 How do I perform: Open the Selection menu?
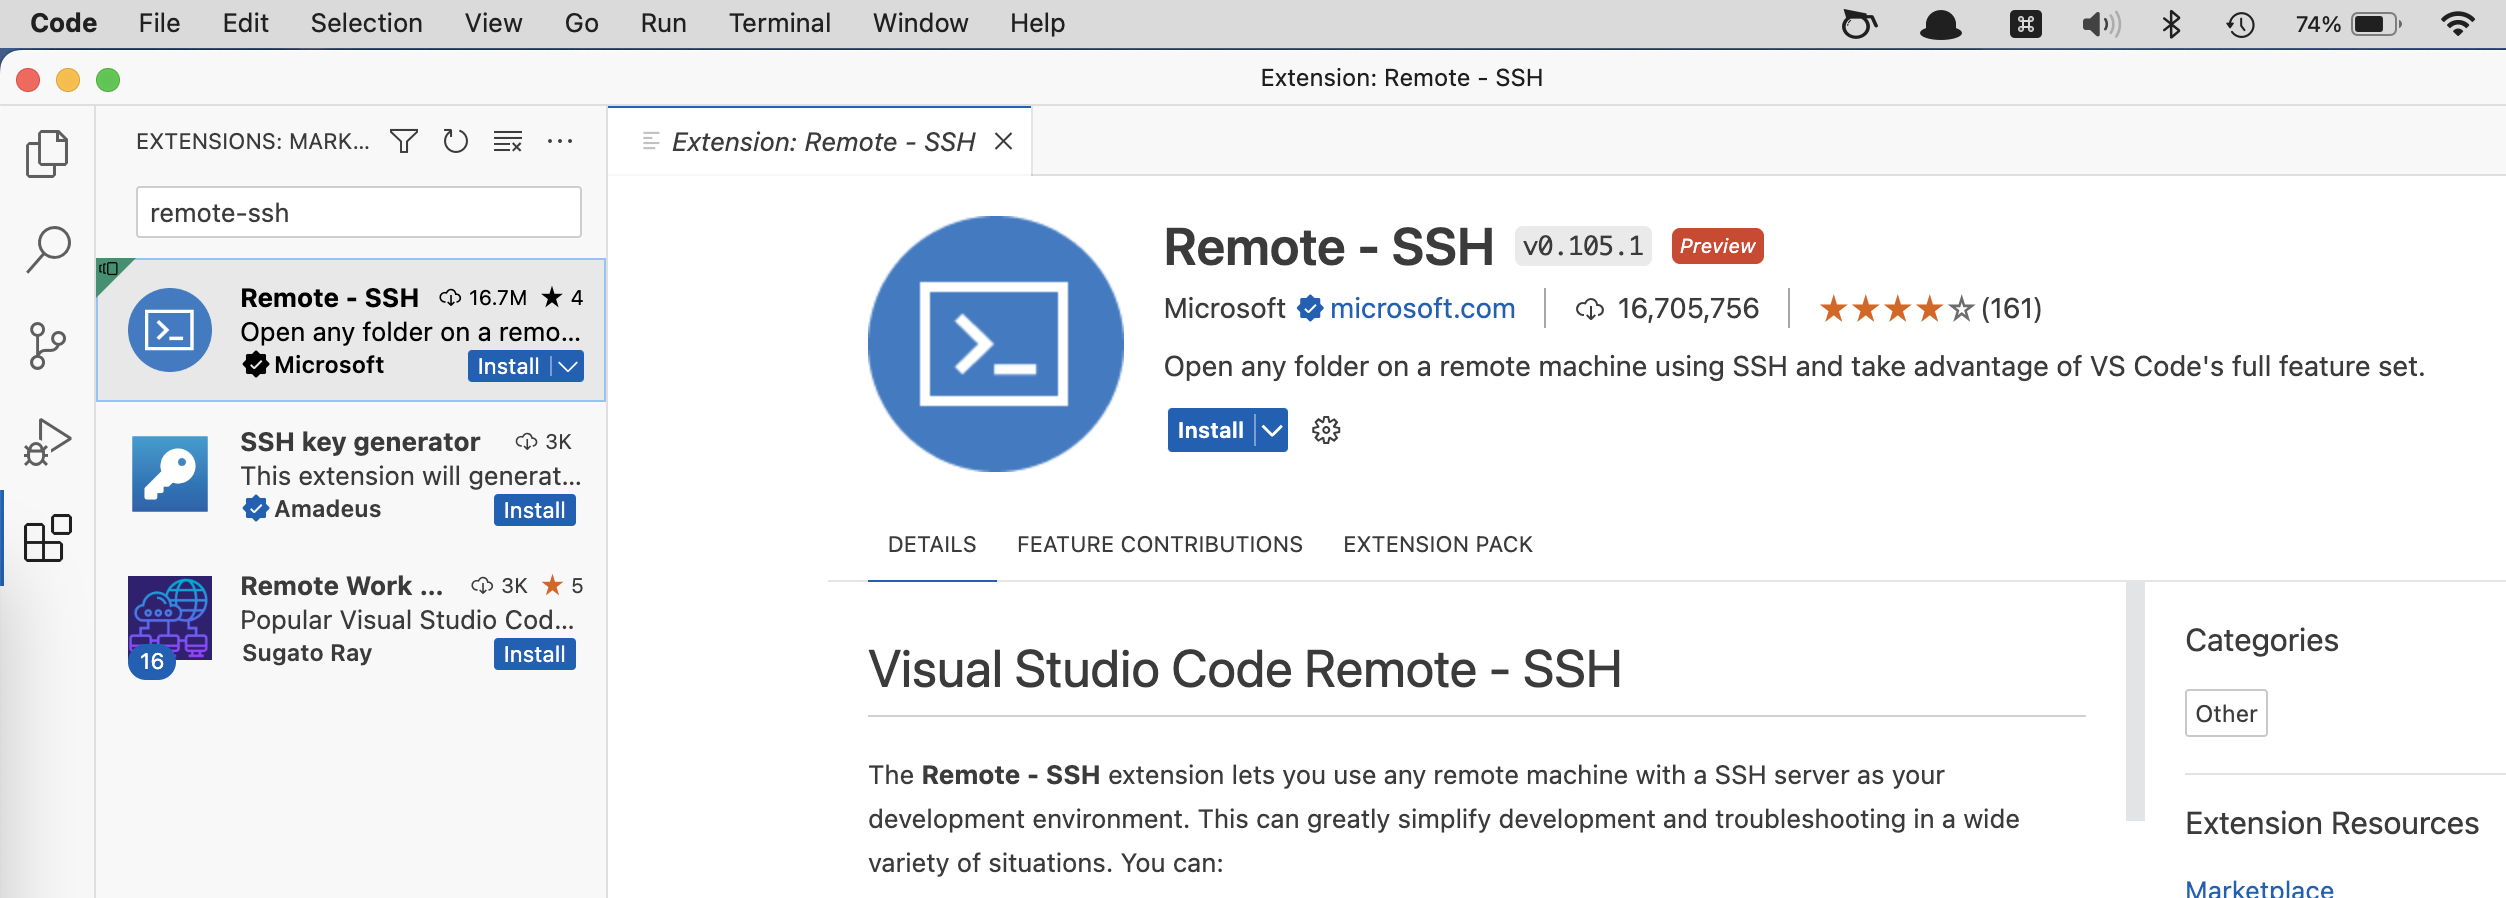point(366,23)
